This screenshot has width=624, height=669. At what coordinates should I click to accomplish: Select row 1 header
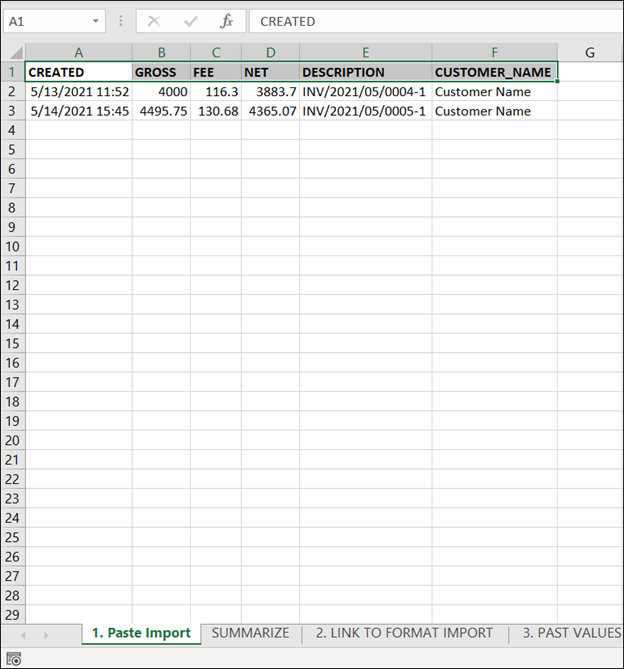coord(12,72)
